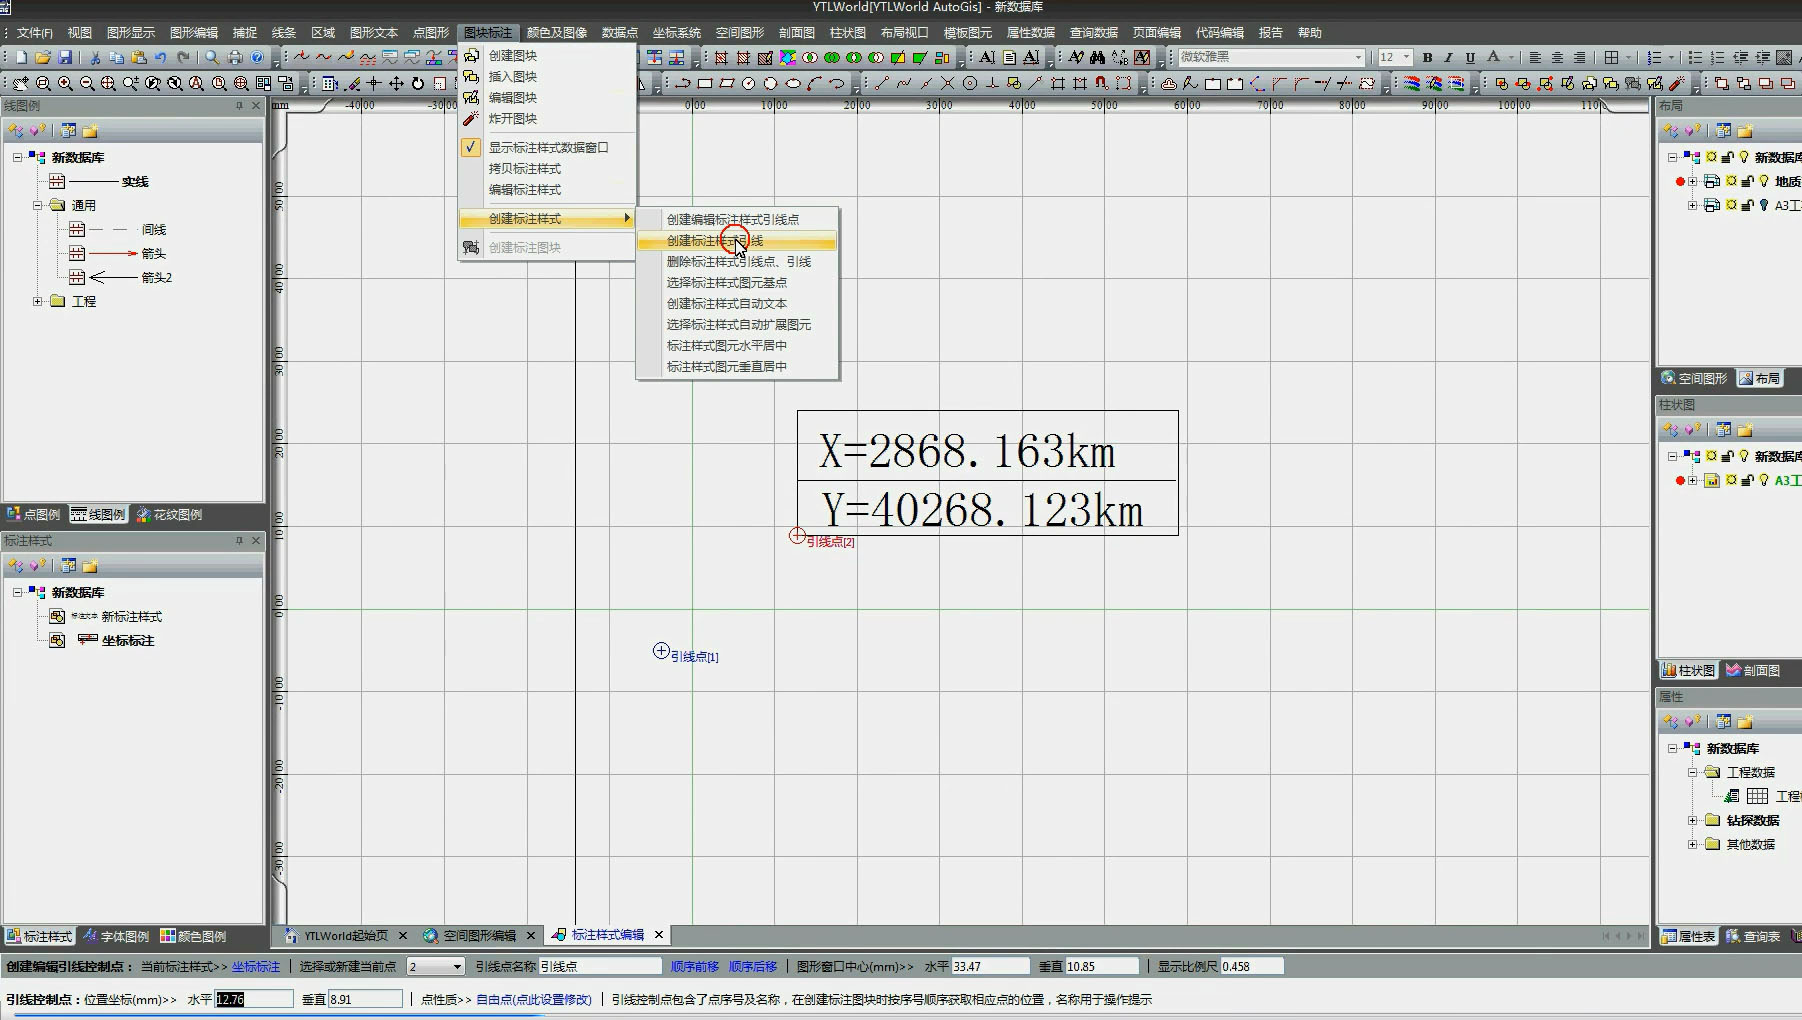
Task: Click the Undo arrow icon
Action: tap(160, 58)
